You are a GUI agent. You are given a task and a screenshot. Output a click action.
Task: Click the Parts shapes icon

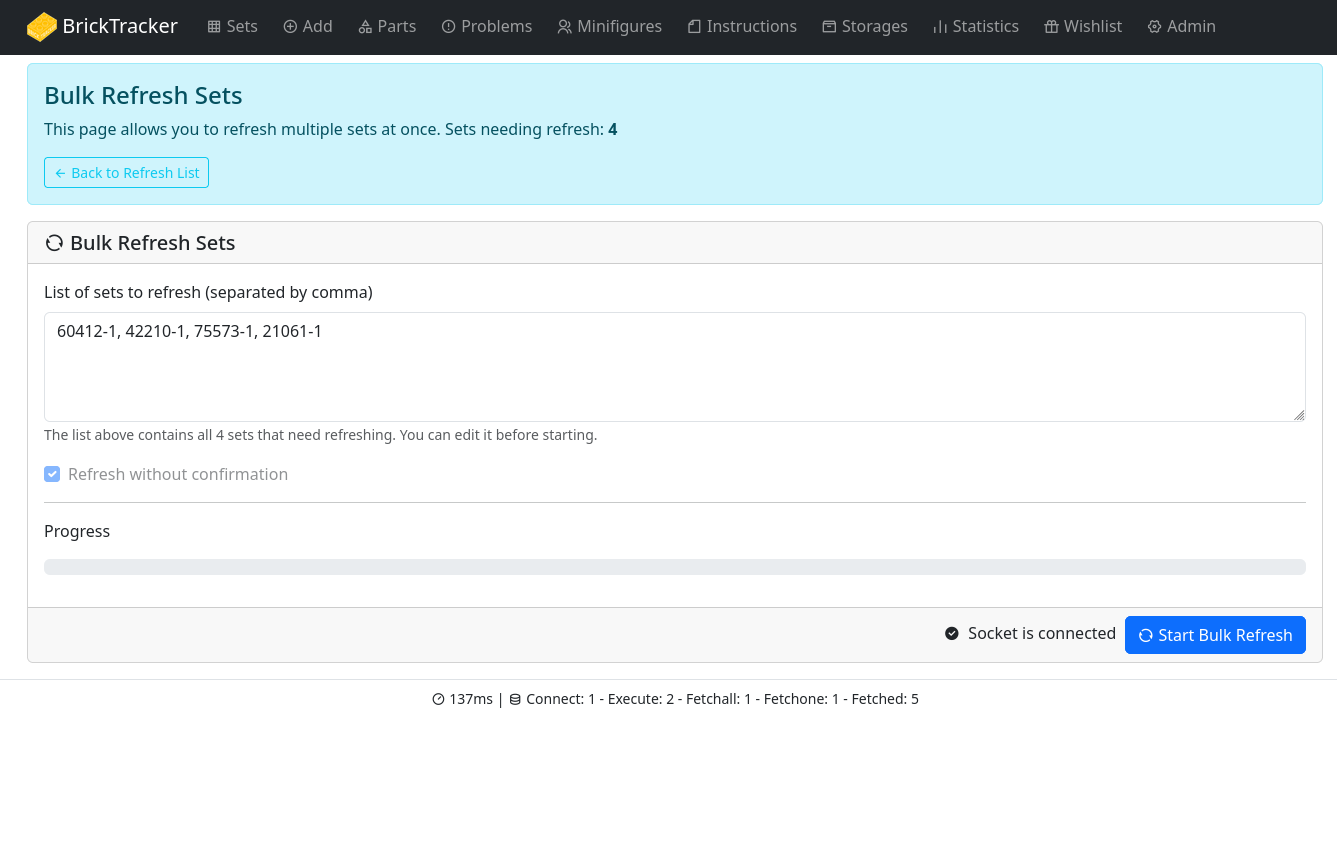[365, 27]
